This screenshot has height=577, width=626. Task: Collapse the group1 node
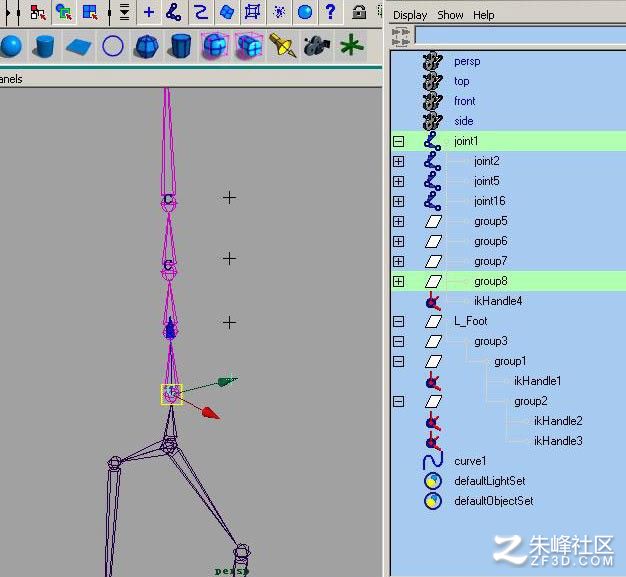pyautogui.click(x=398, y=361)
